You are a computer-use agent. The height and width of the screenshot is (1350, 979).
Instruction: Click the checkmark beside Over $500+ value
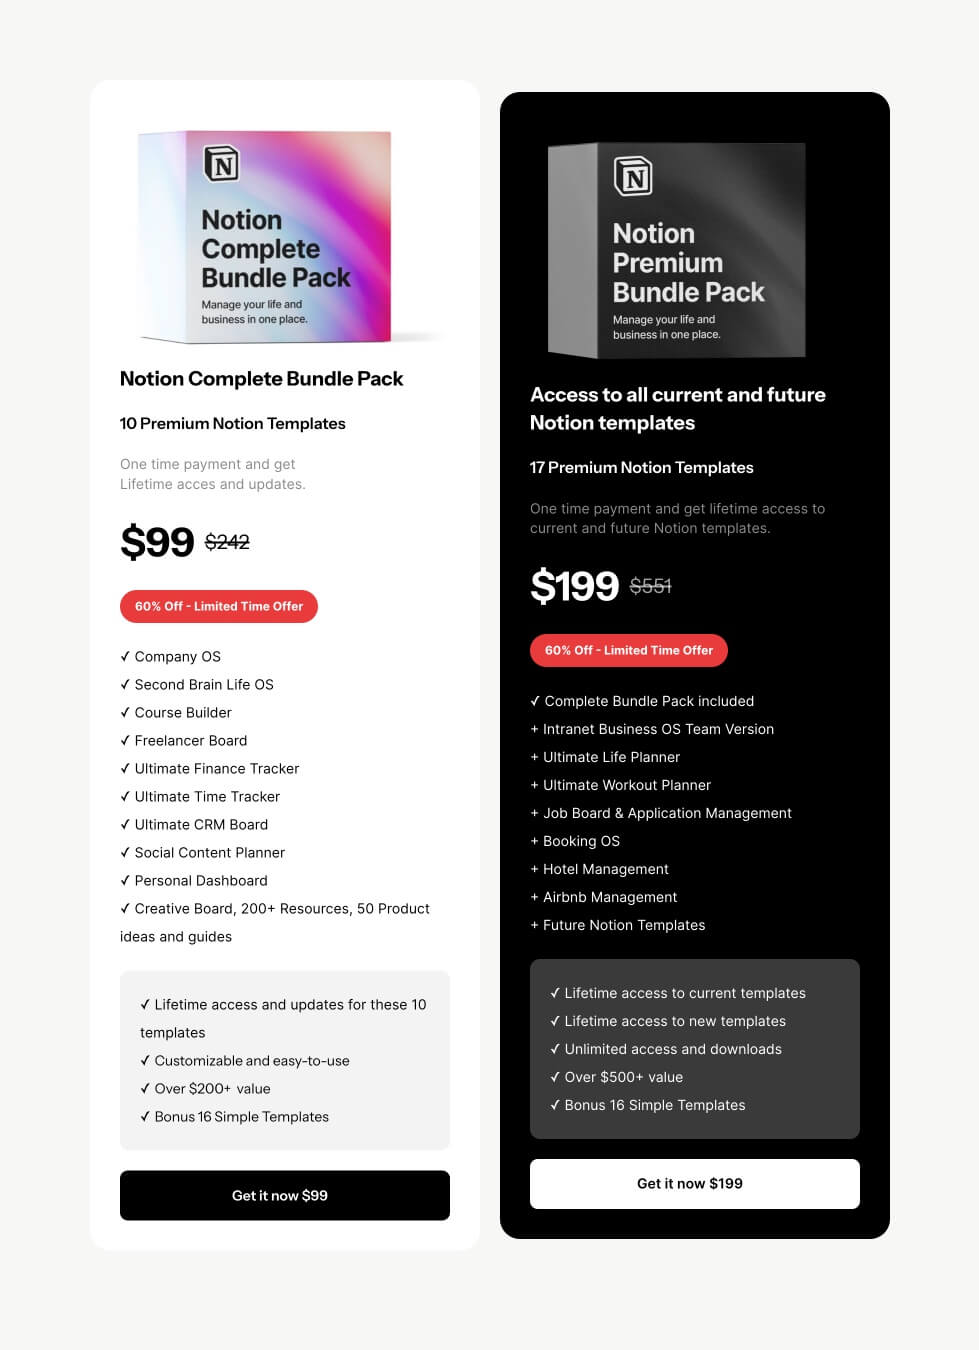coord(555,1077)
